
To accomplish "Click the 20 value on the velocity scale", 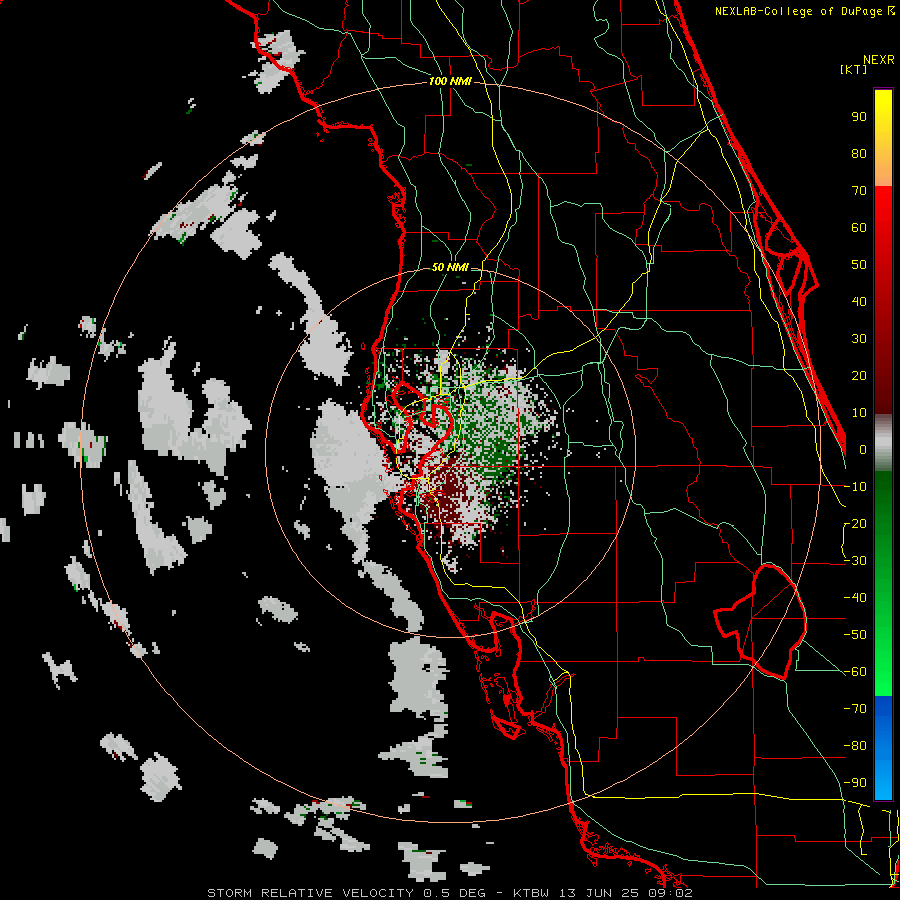I will [x=859, y=376].
